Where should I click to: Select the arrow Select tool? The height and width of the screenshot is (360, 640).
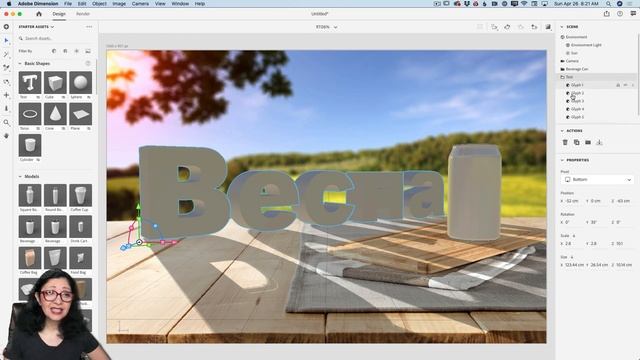(x=6, y=40)
